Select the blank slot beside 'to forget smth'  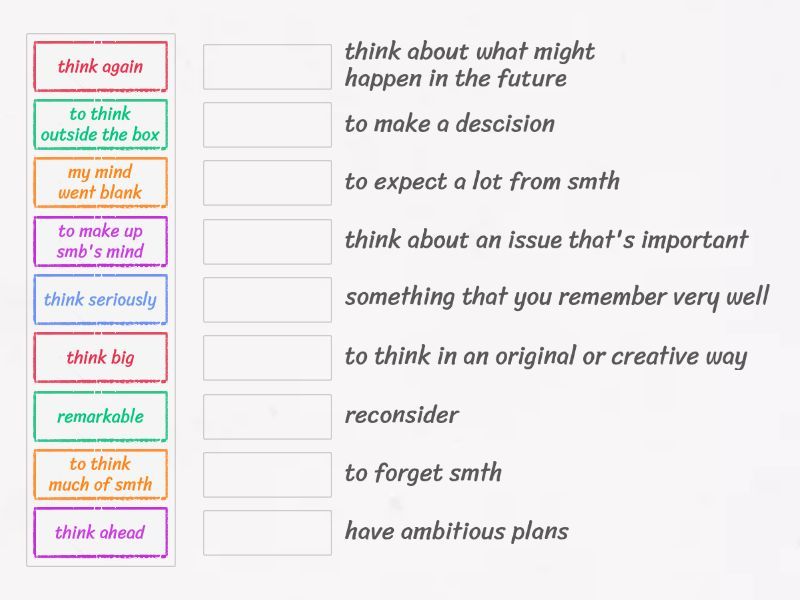pos(267,474)
